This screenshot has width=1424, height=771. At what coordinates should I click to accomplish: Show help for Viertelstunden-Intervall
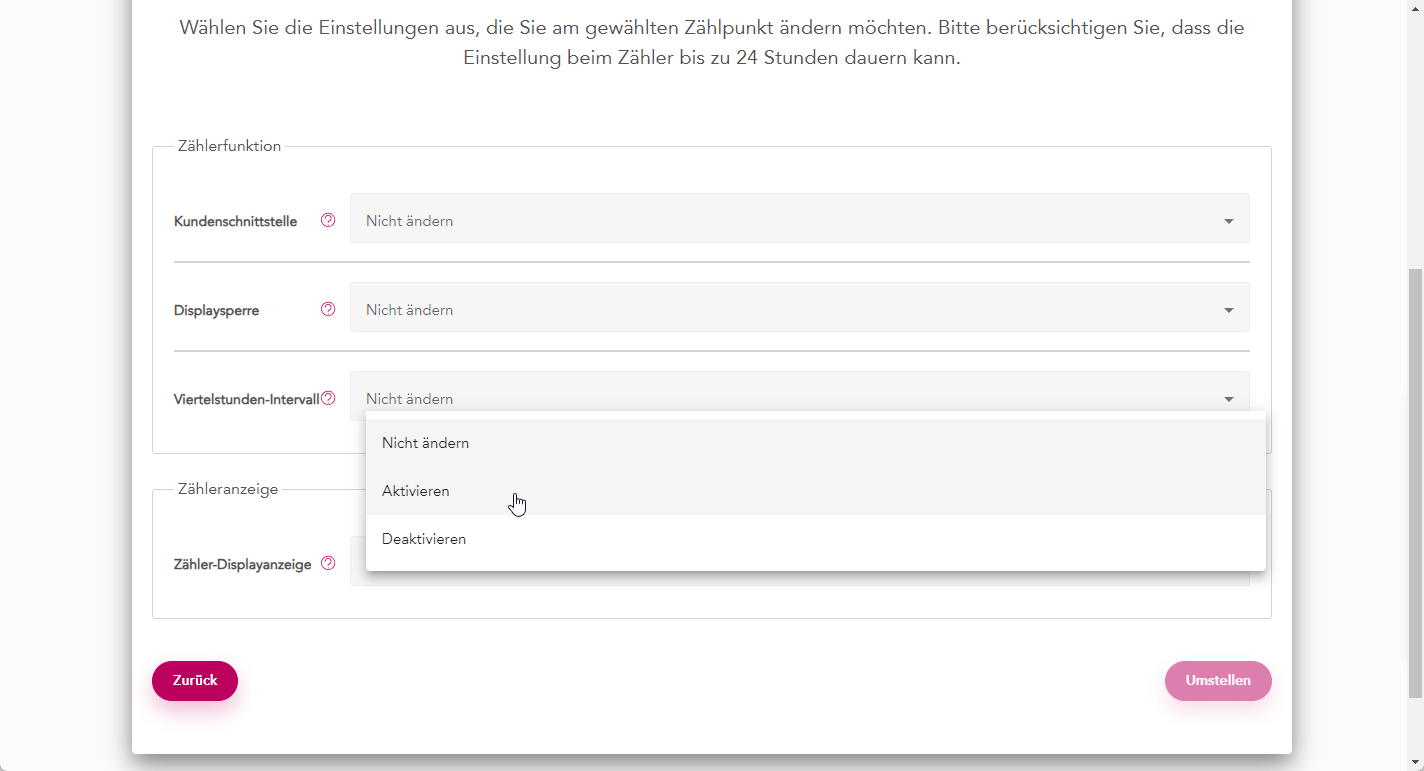coord(328,399)
